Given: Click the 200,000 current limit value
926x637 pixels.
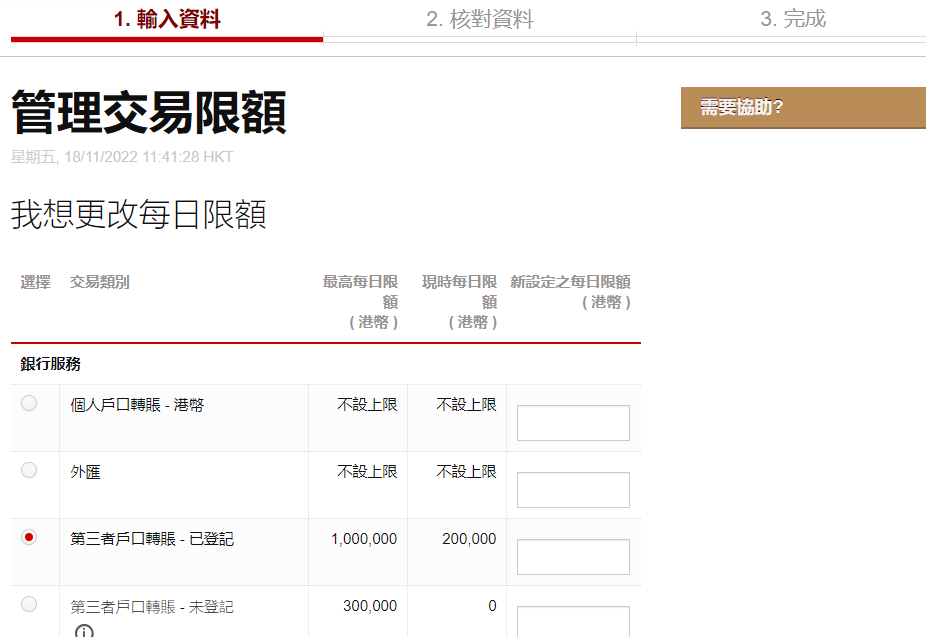Looking at the screenshot, I should (469, 539).
